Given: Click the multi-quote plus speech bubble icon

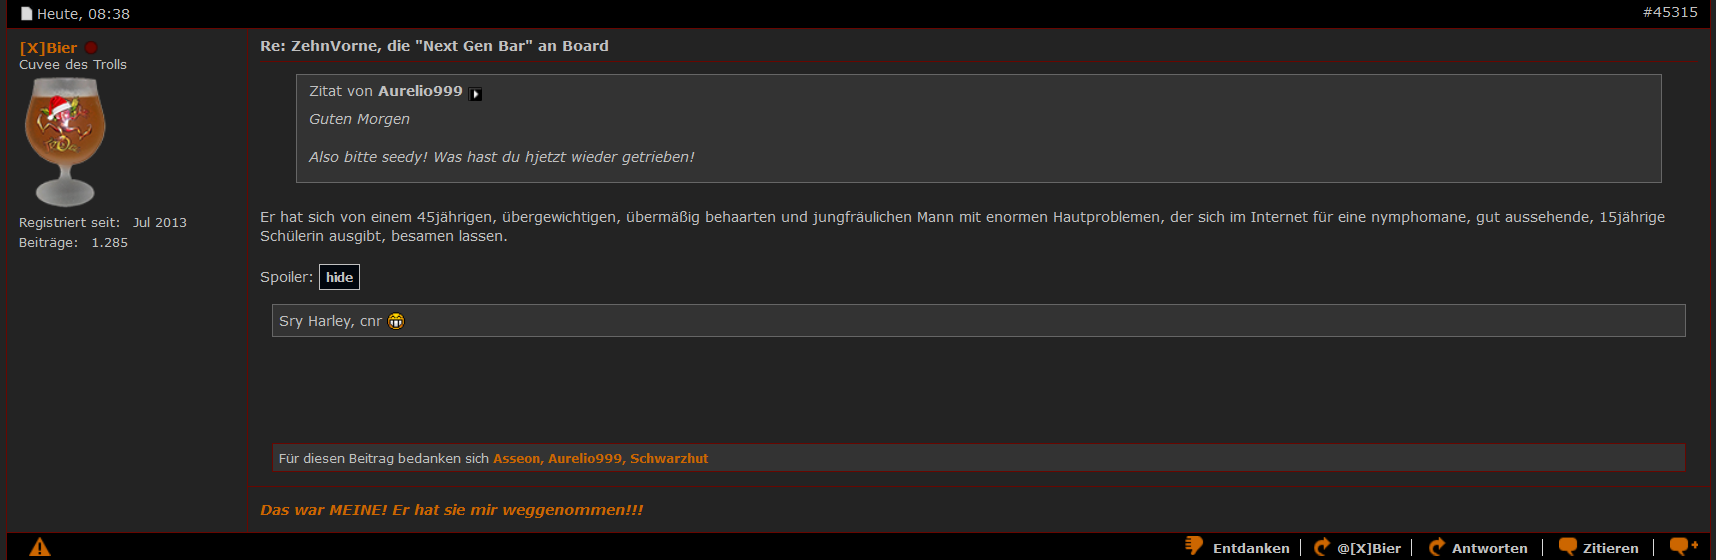Looking at the screenshot, I should pos(1684,546).
